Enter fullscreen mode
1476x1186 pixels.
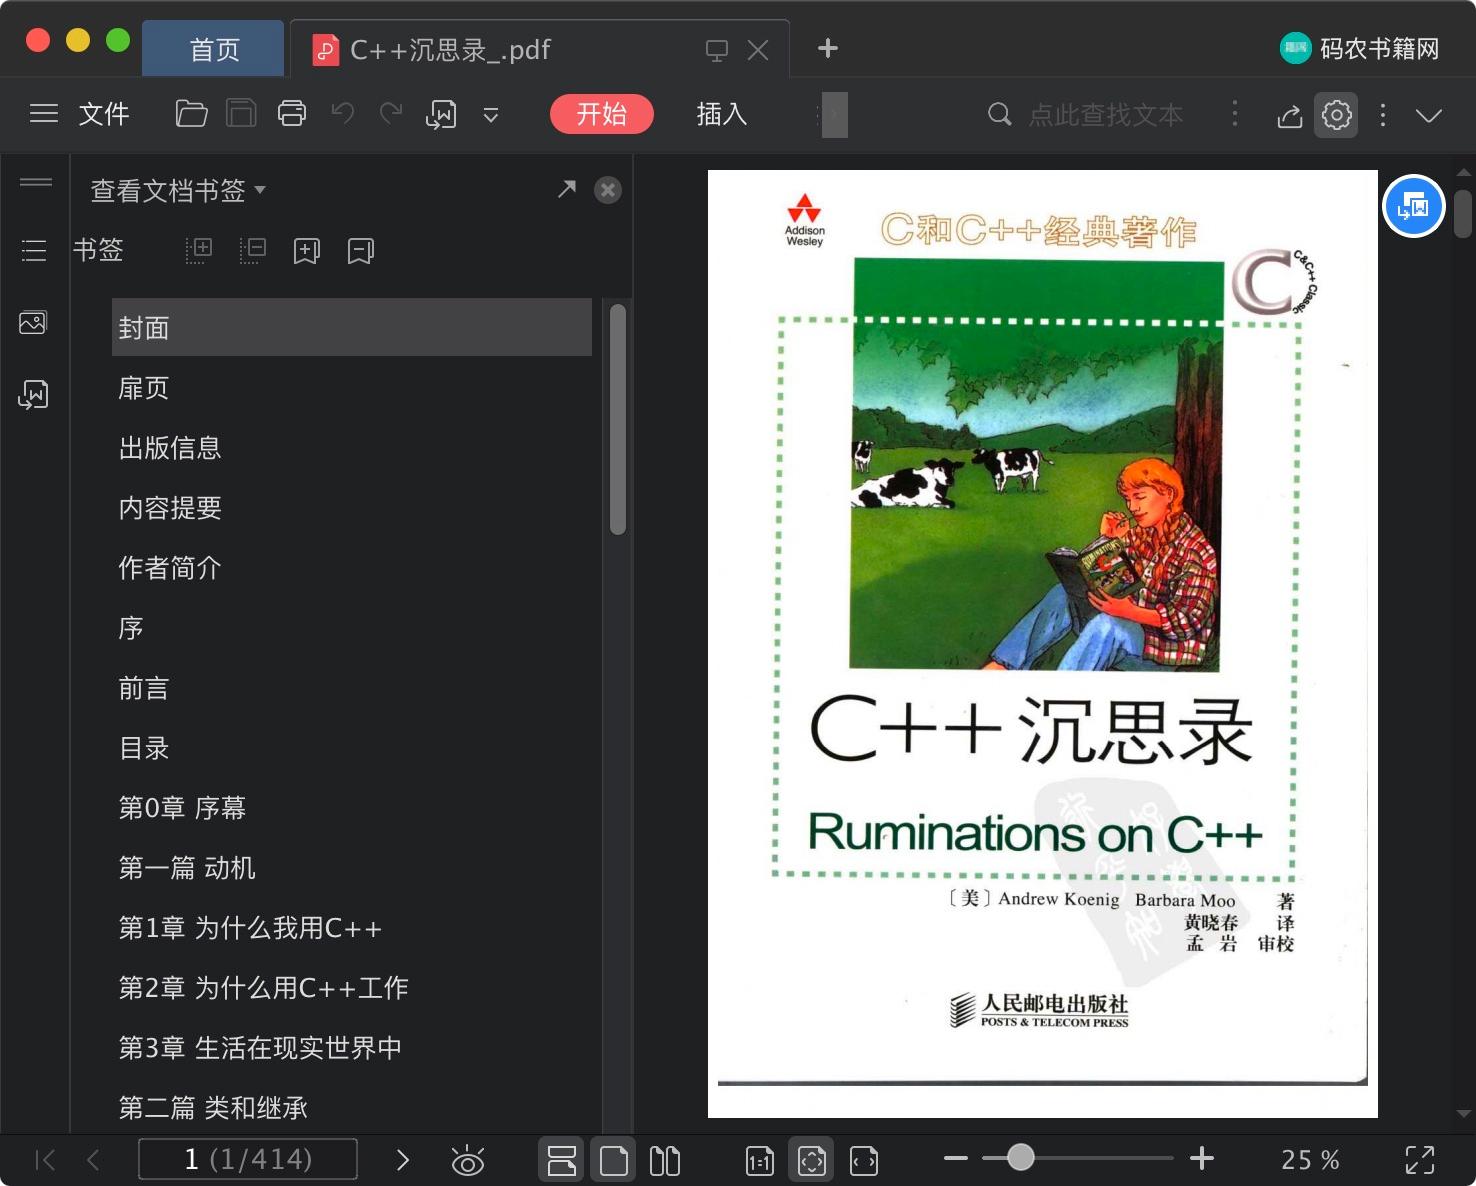[x=1420, y=1160]
